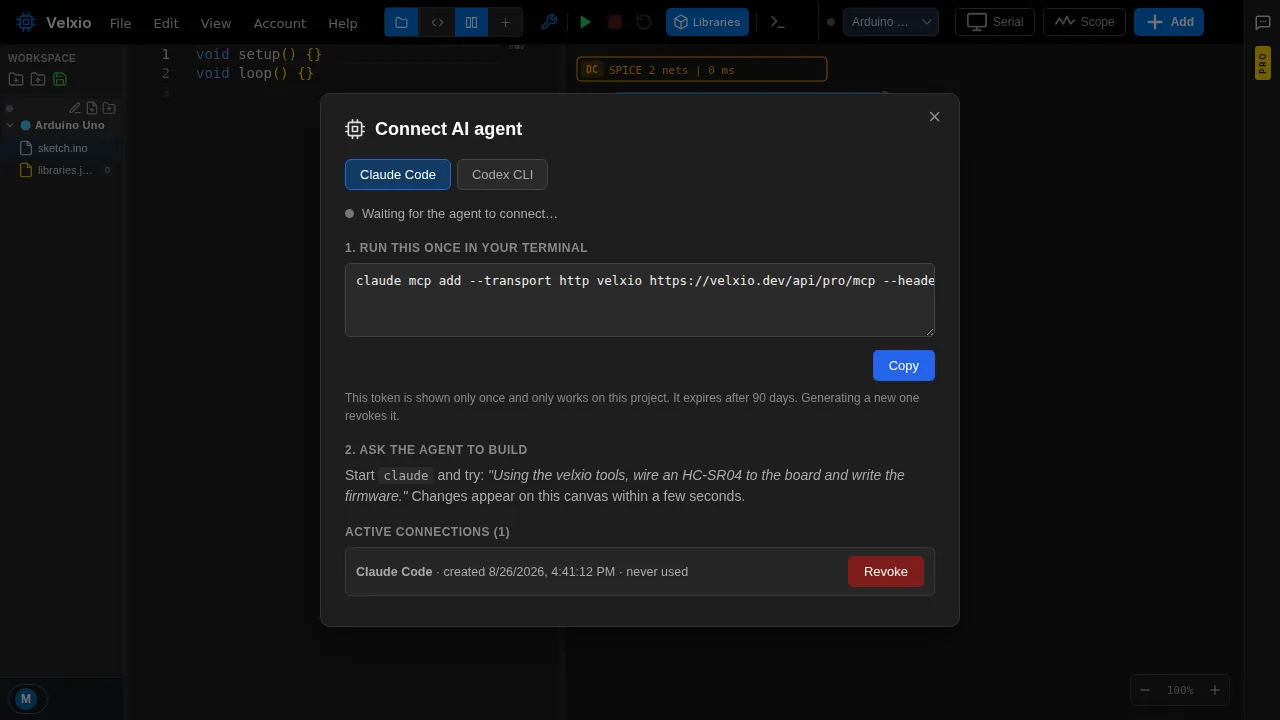Image resolution: width=1280 pixels, height=720 pixels.
Task: Open the Serial monitor
Action: click(995, 22)
